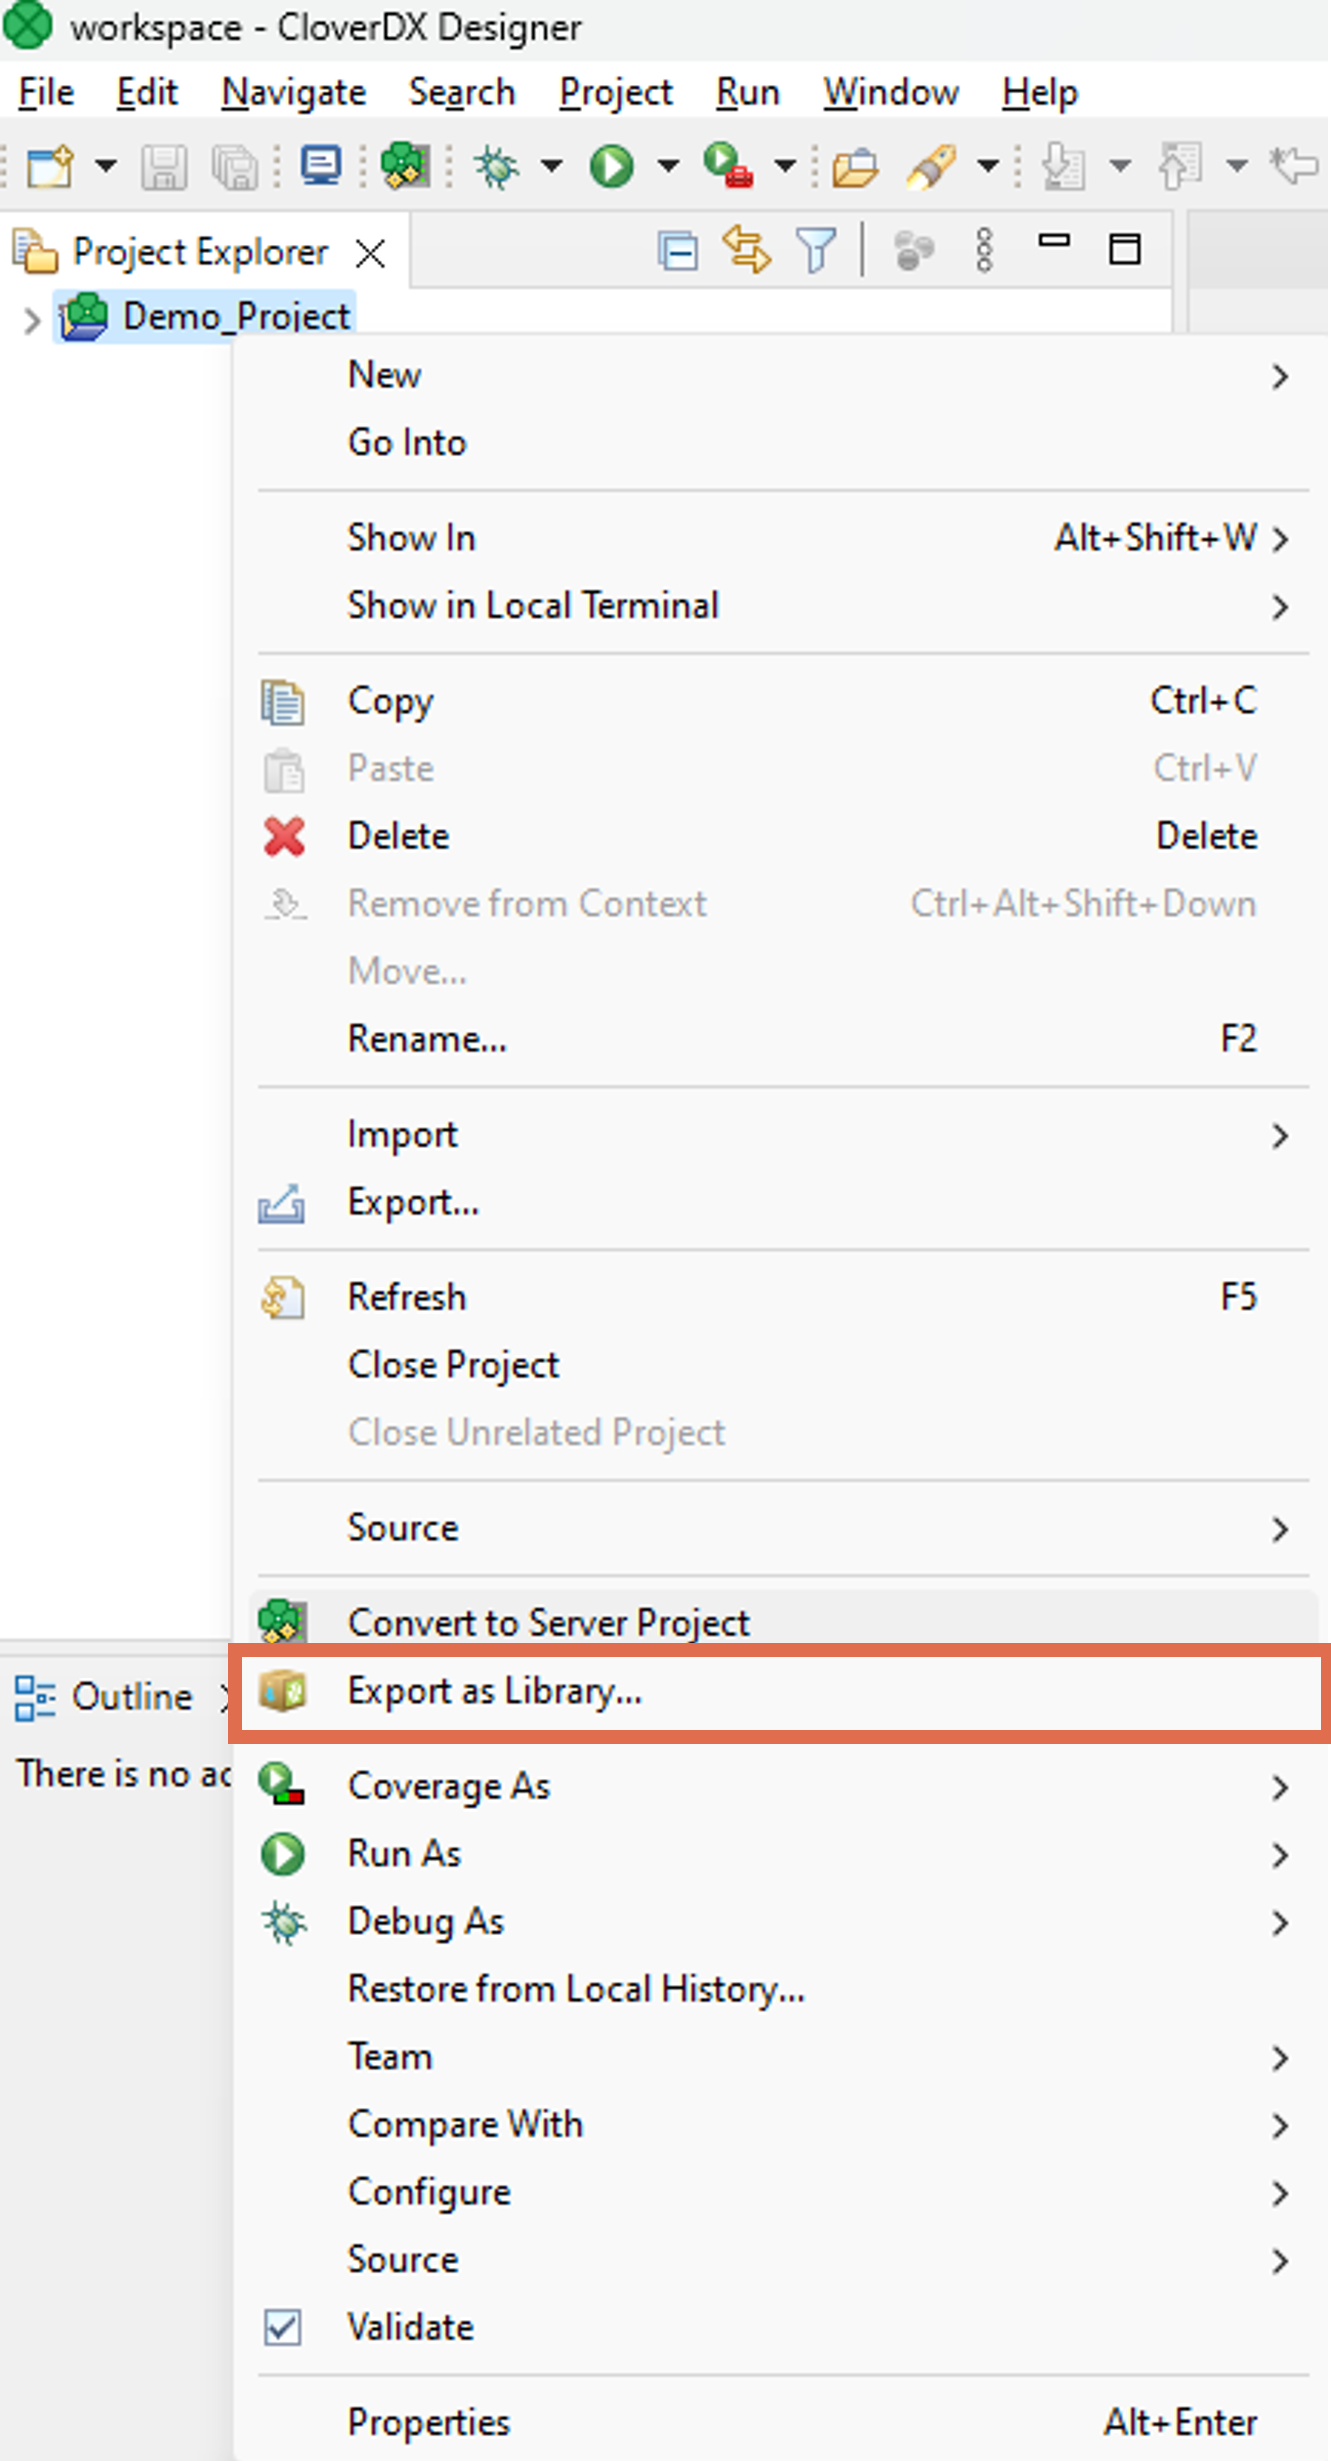Click Close Project in the context menu
The height and width of the screenshot is (2461, 1331).
point(454,1364)
